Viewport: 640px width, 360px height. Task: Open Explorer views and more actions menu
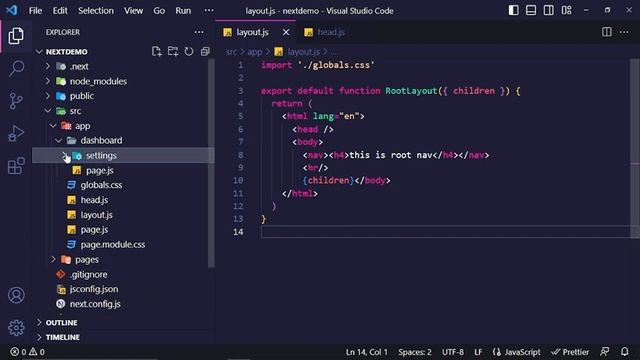(199, 32)
